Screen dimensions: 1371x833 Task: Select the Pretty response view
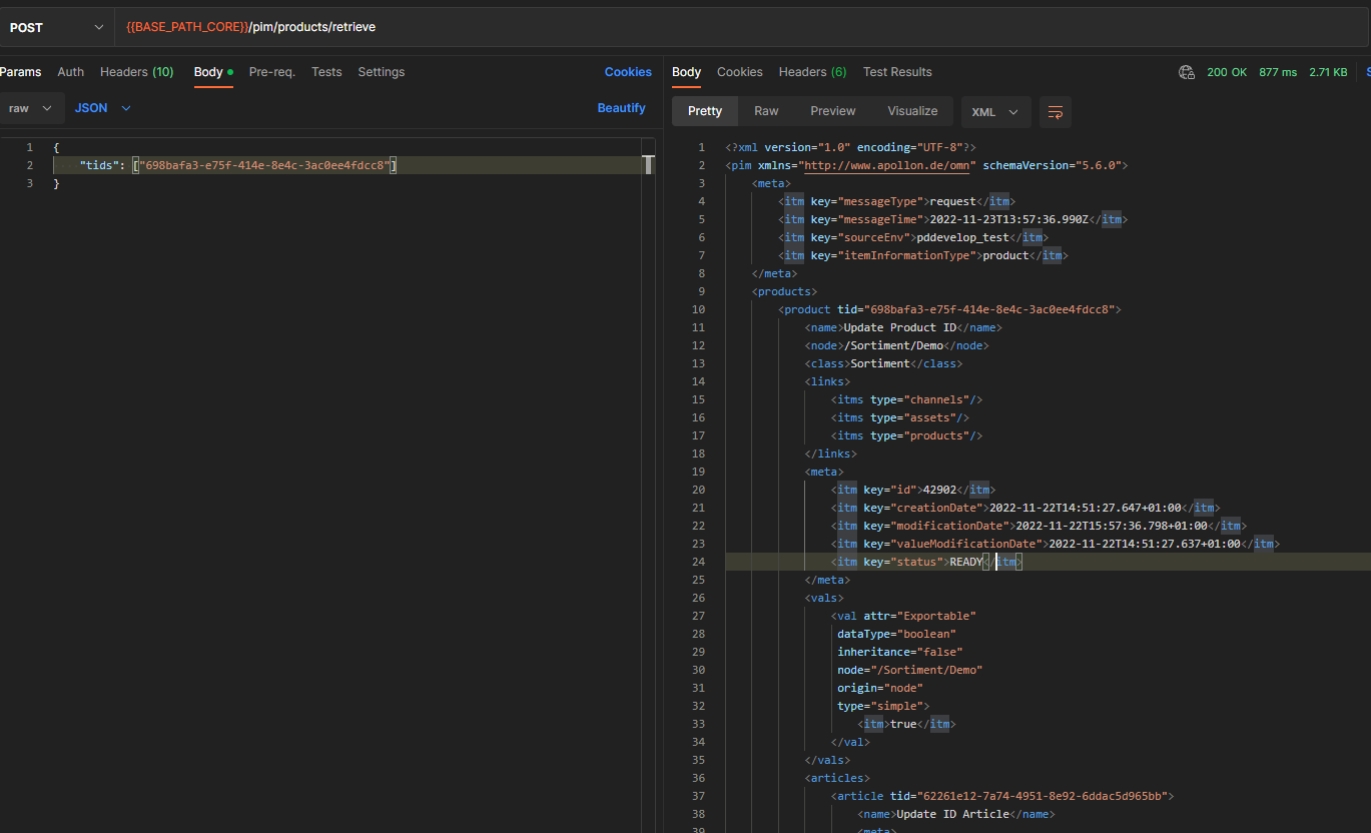(704, 111)
